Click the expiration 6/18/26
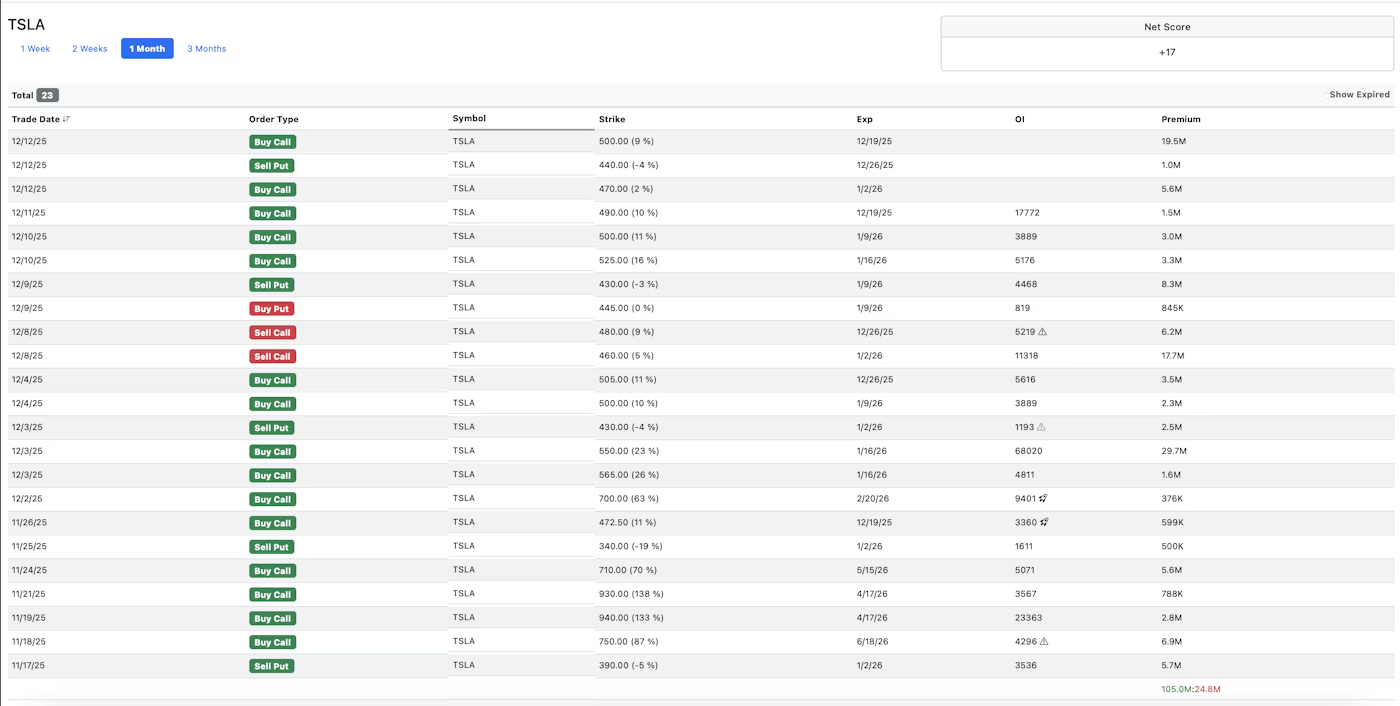1400x706 pixels. 873,642
